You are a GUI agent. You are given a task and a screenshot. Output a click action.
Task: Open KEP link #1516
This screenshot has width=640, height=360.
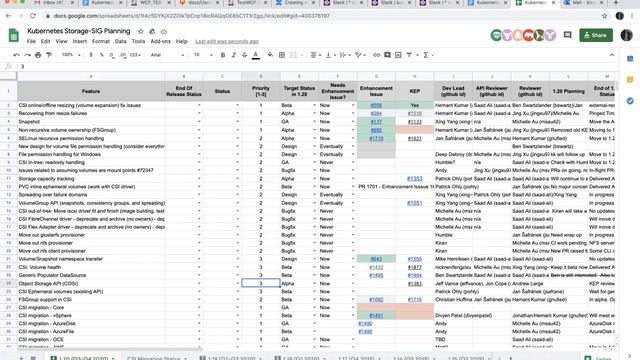(x=415, y=113)
